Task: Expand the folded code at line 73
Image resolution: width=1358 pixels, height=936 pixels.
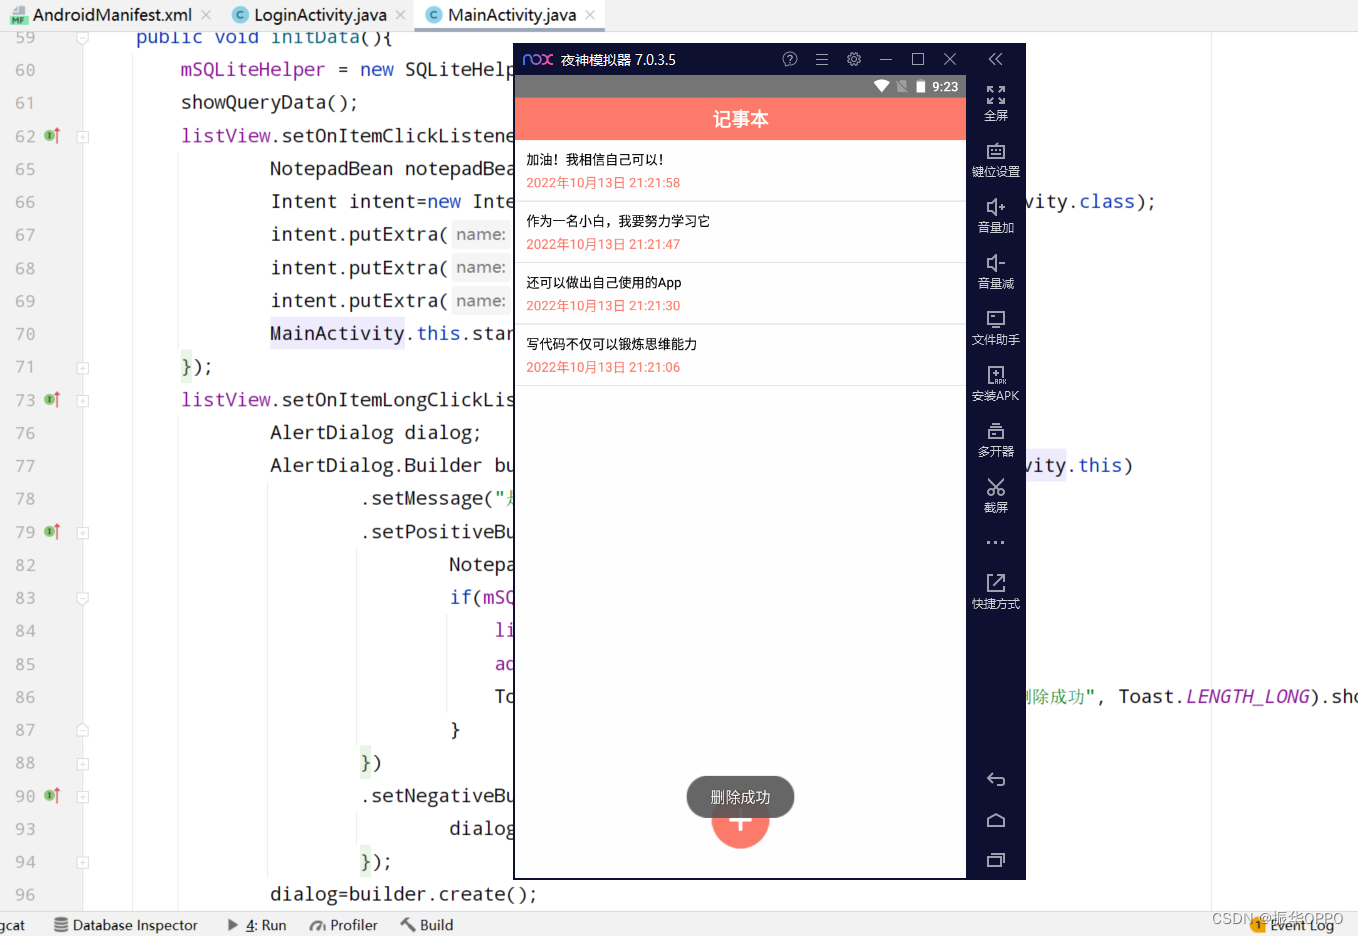Action: point(83,401)
